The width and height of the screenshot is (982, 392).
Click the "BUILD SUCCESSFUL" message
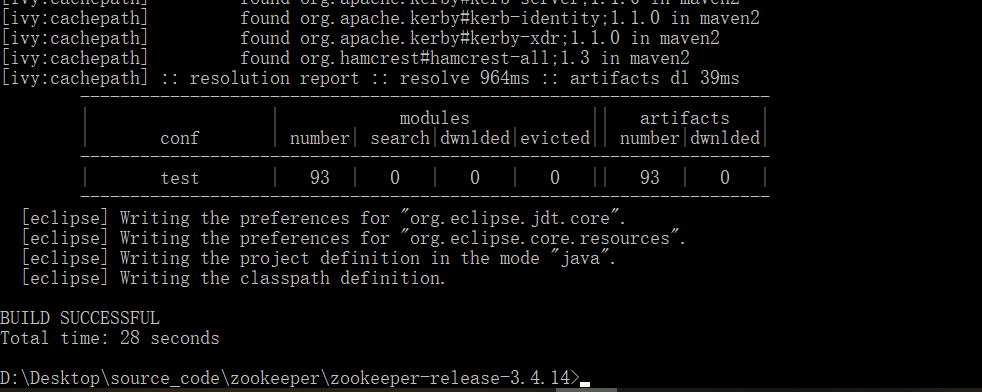pyautogui.click(x=80, y=318)
